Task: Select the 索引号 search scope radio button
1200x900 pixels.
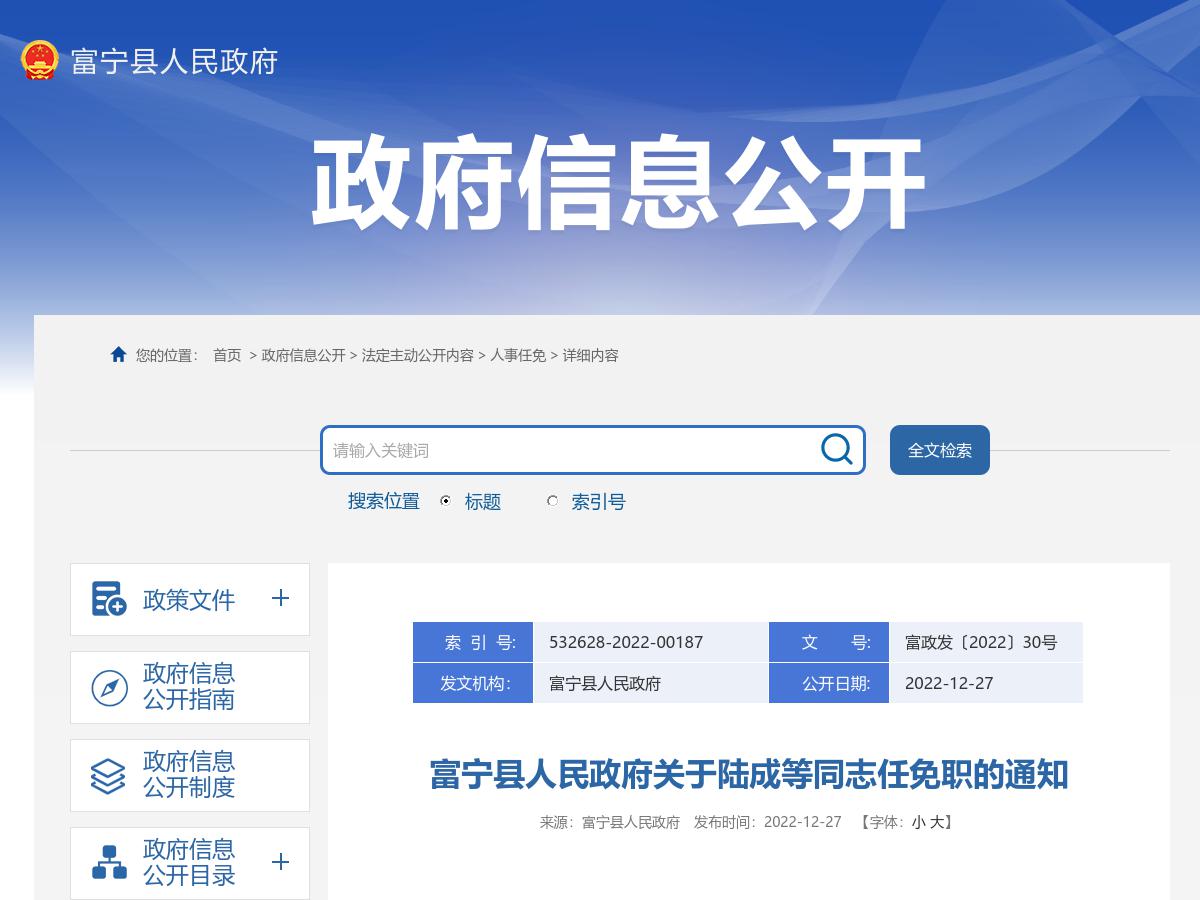Action: (552, 501)
